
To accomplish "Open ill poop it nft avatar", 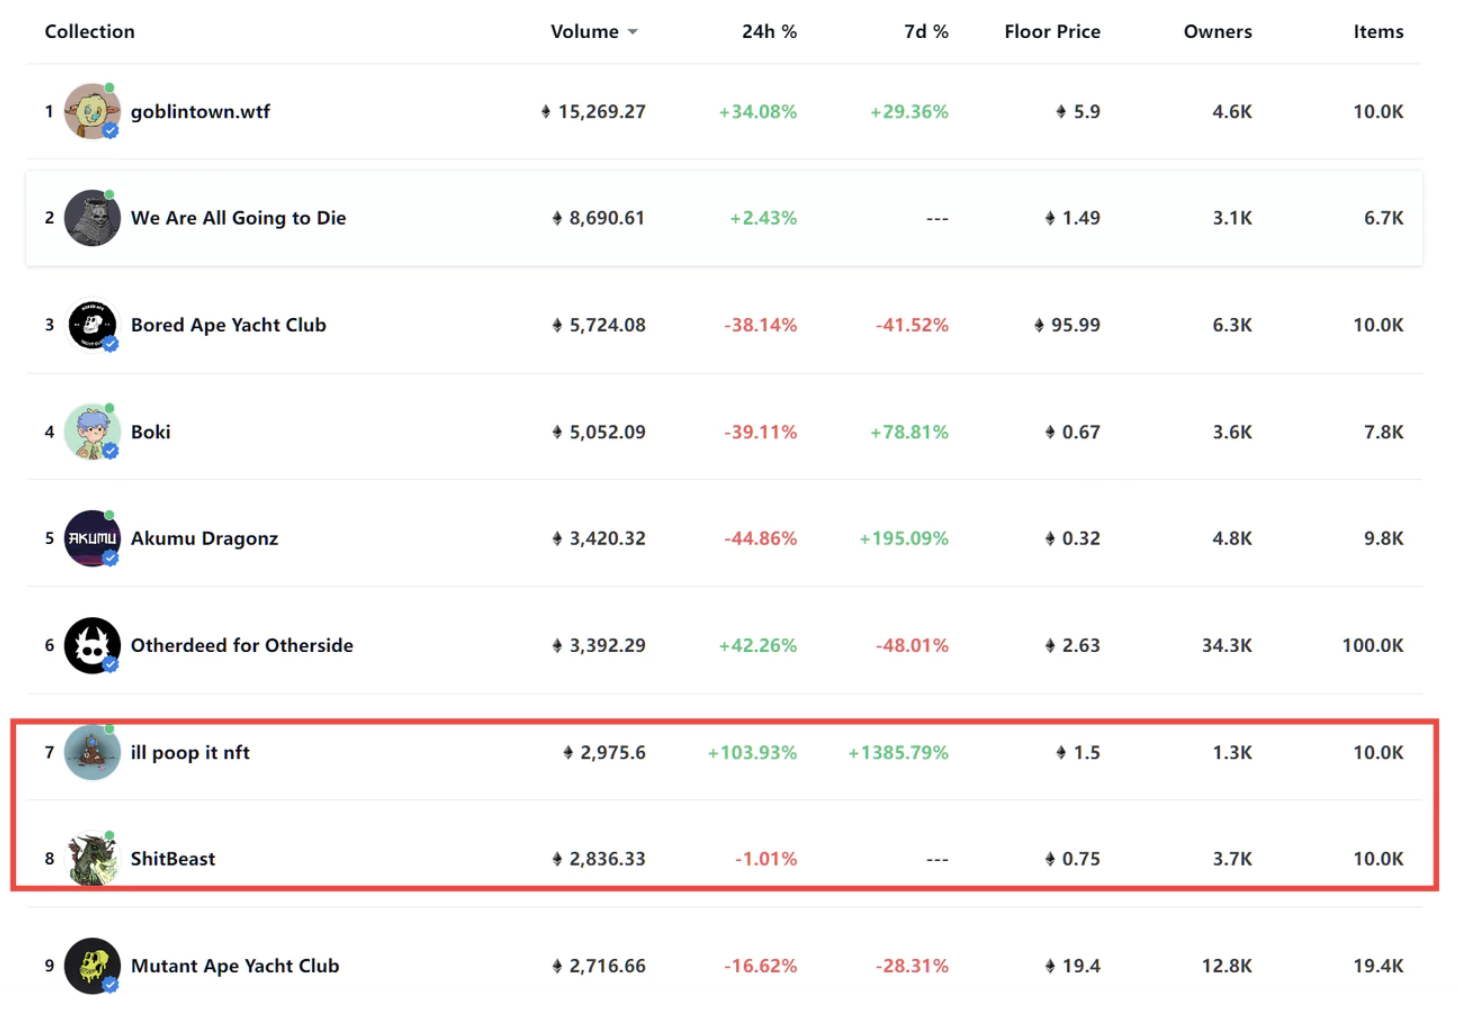I will click(x=92, y=752).
